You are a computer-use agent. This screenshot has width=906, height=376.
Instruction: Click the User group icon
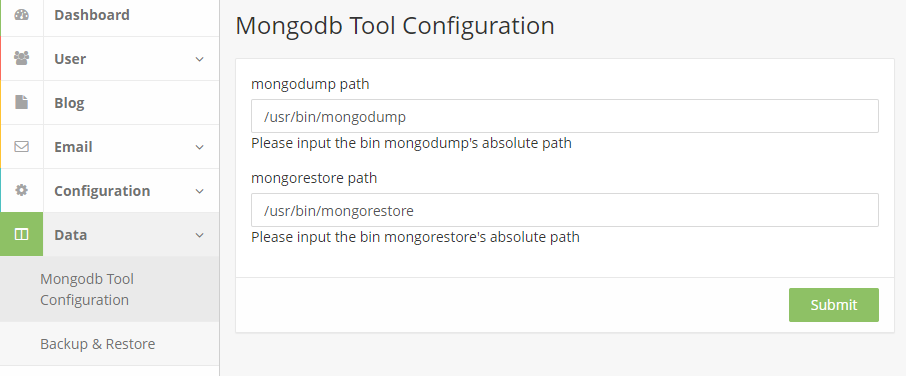click(x=21, y=58)
